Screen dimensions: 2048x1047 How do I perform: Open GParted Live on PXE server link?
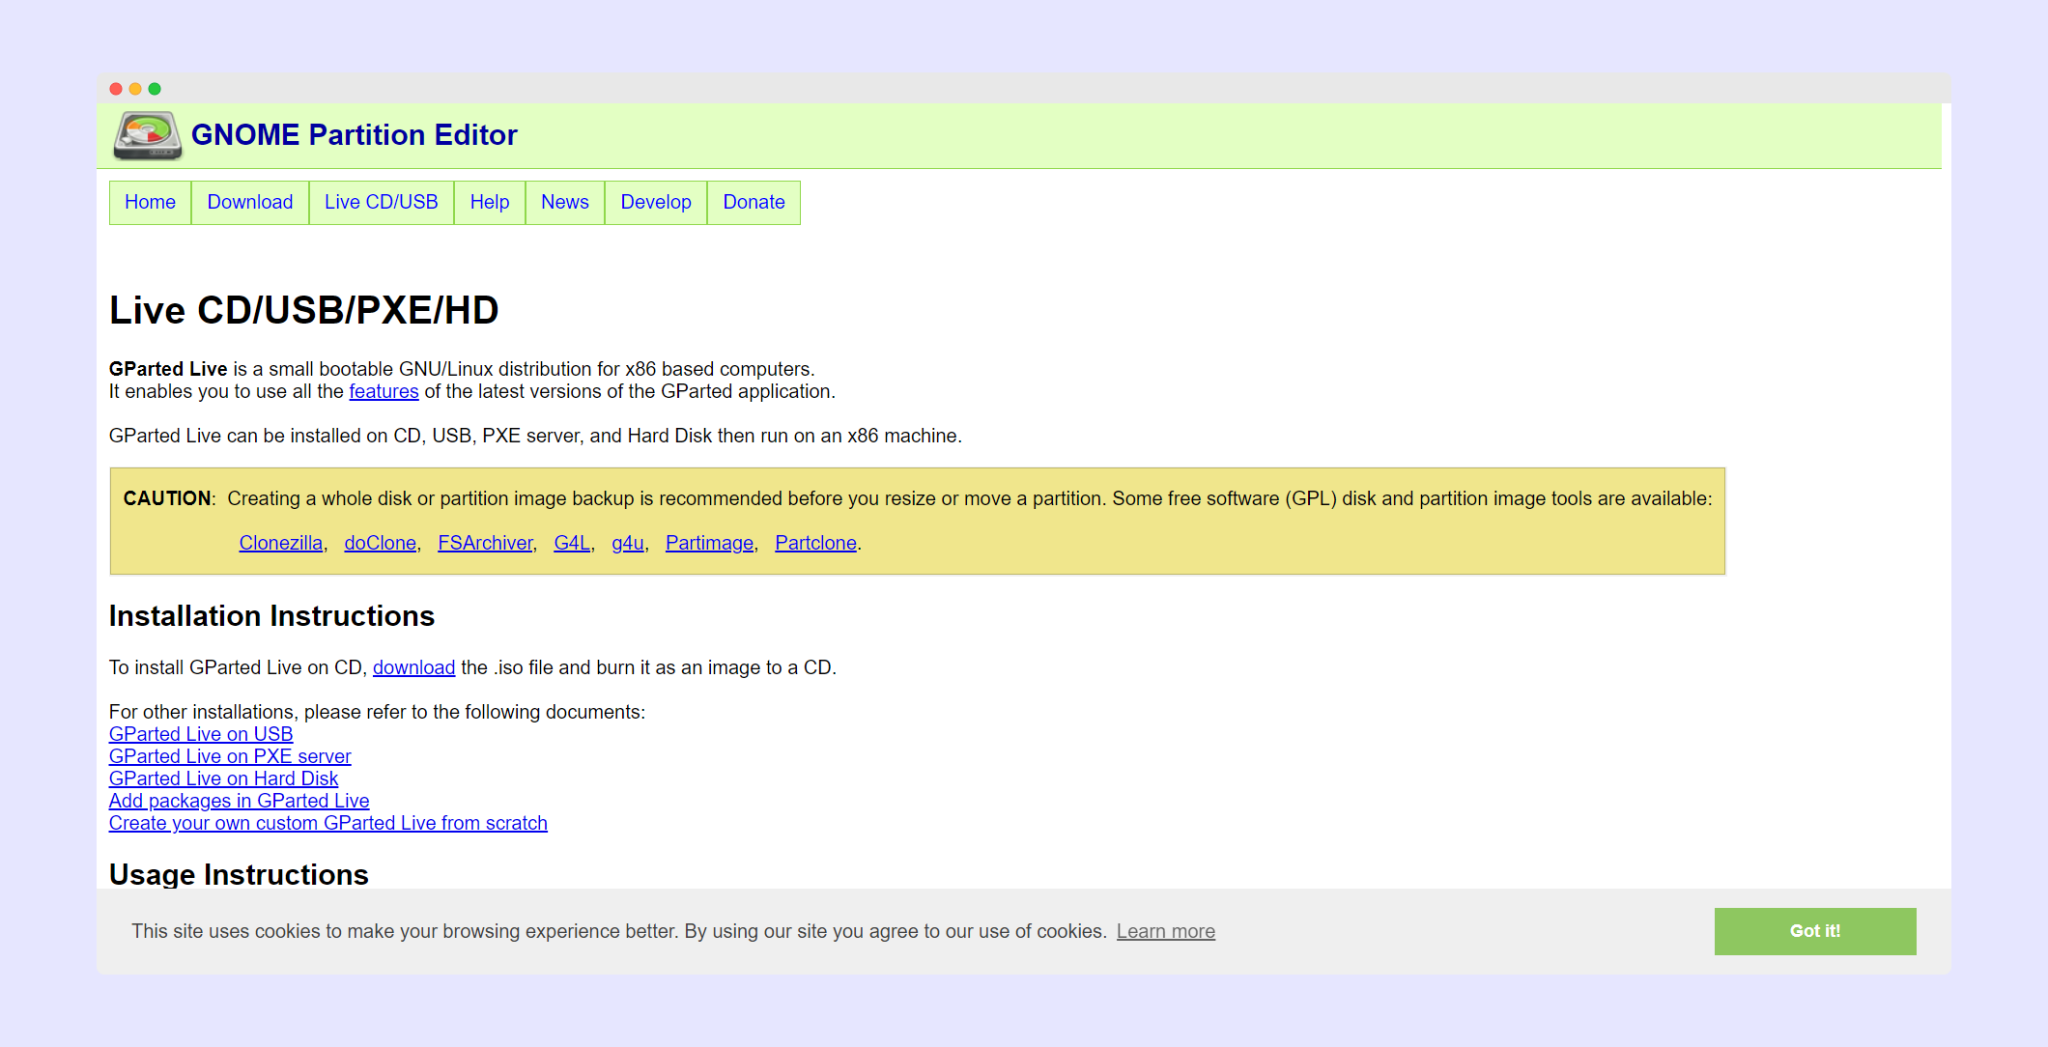coord(230,757)
